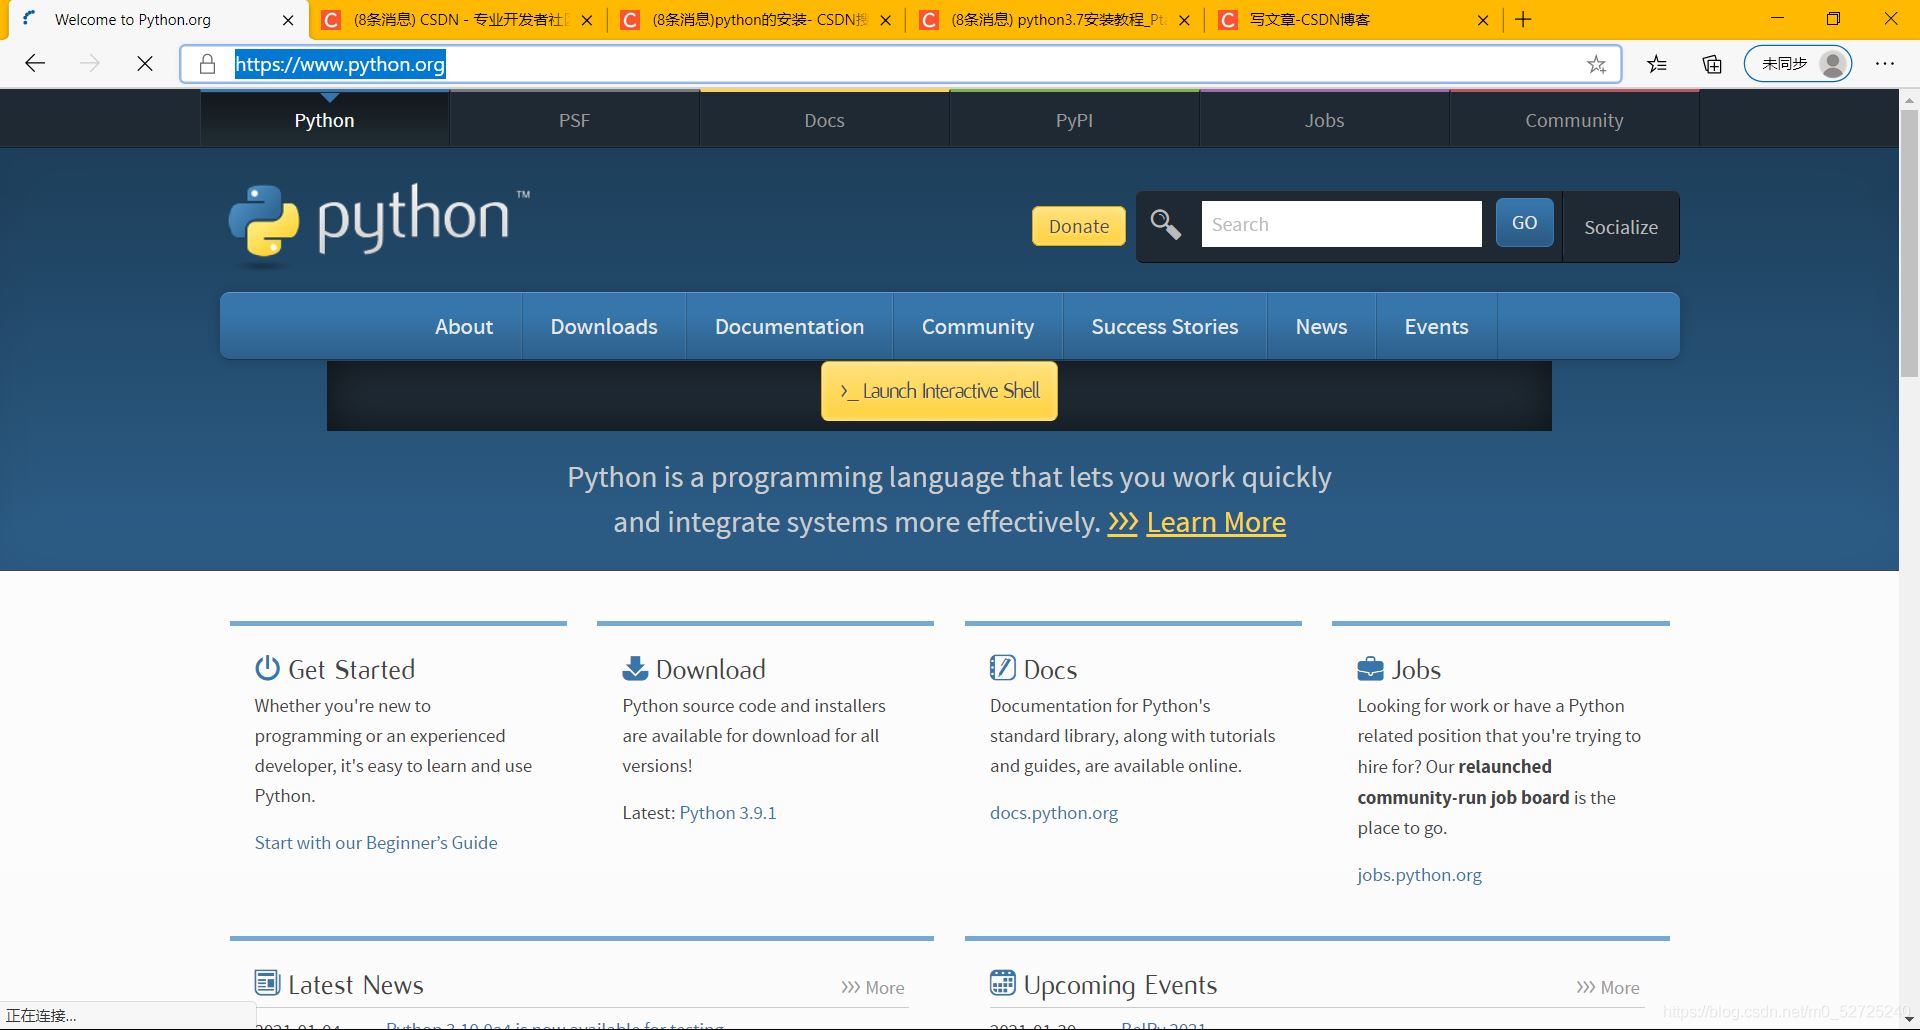
Task: Open browser settings and more menu
Action: (x=1885, y=64)
